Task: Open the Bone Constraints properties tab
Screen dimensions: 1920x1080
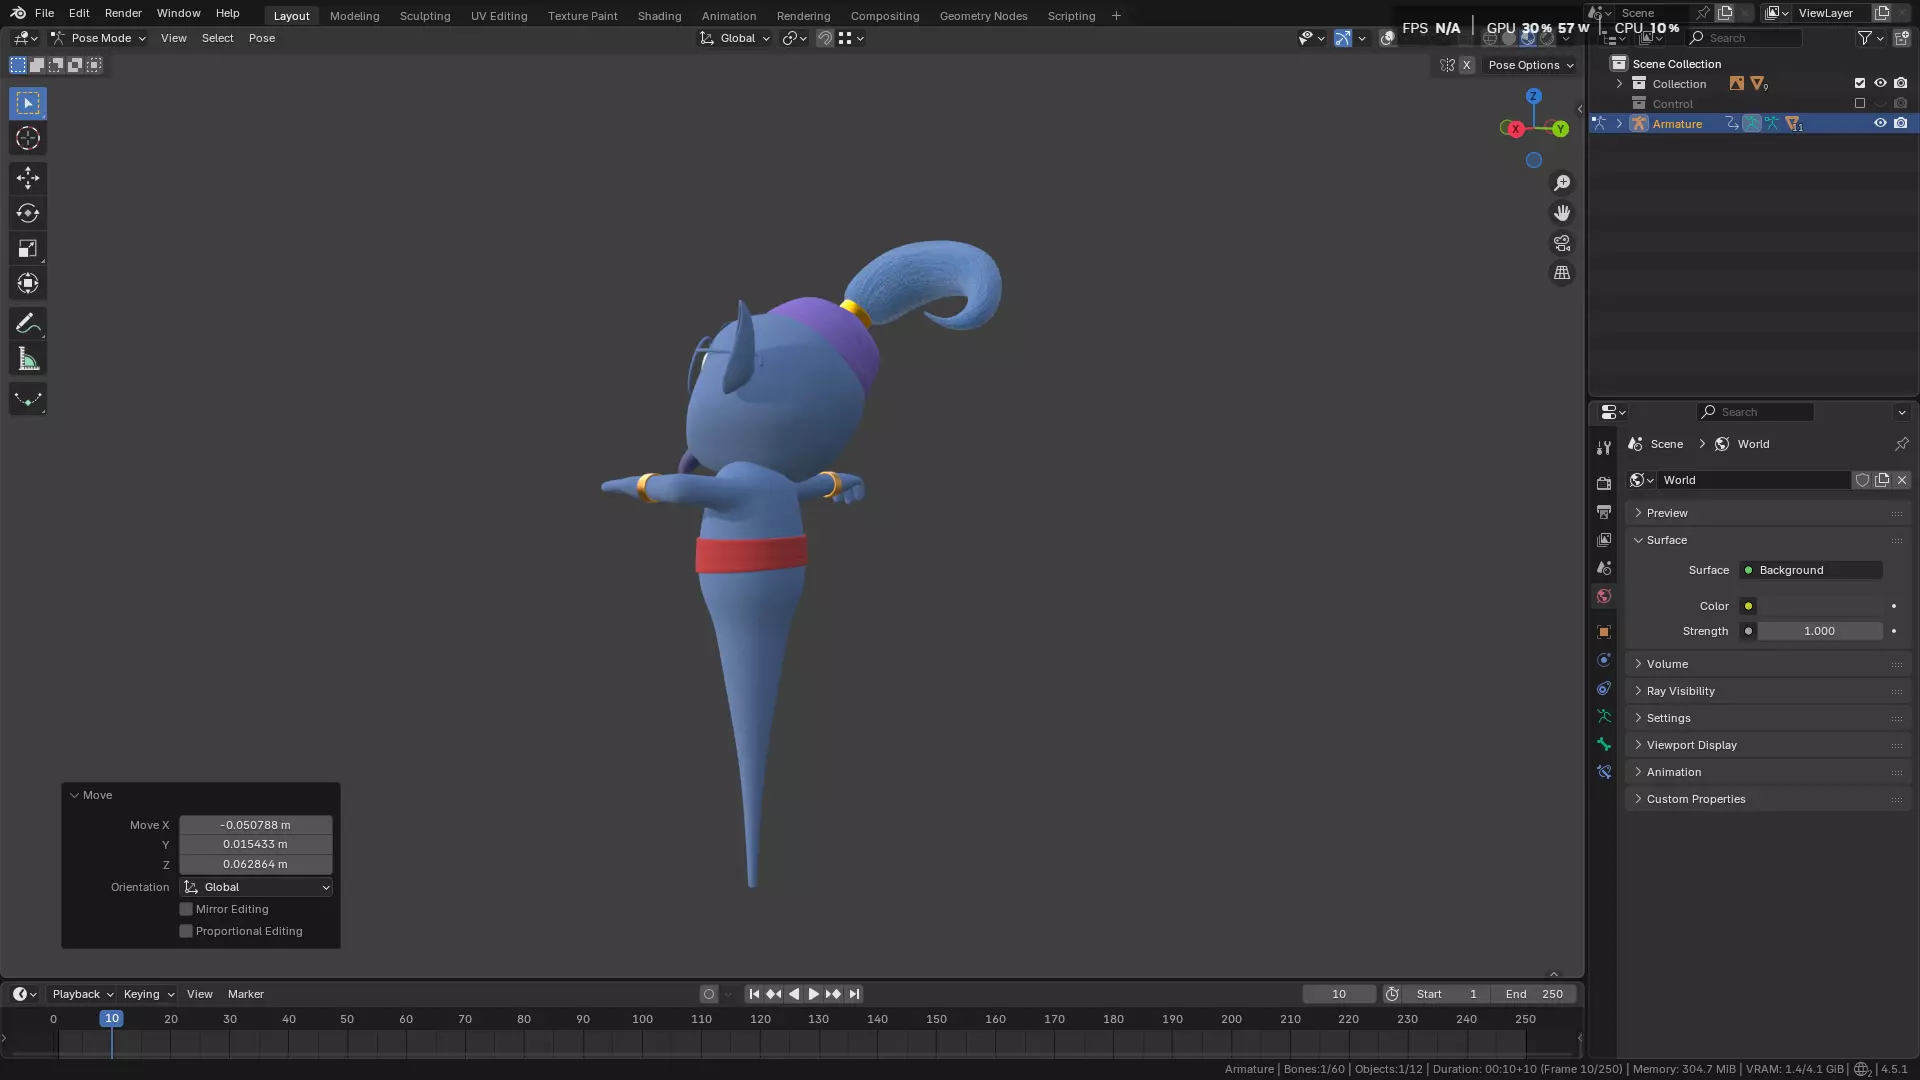Action: point(1604,772)
